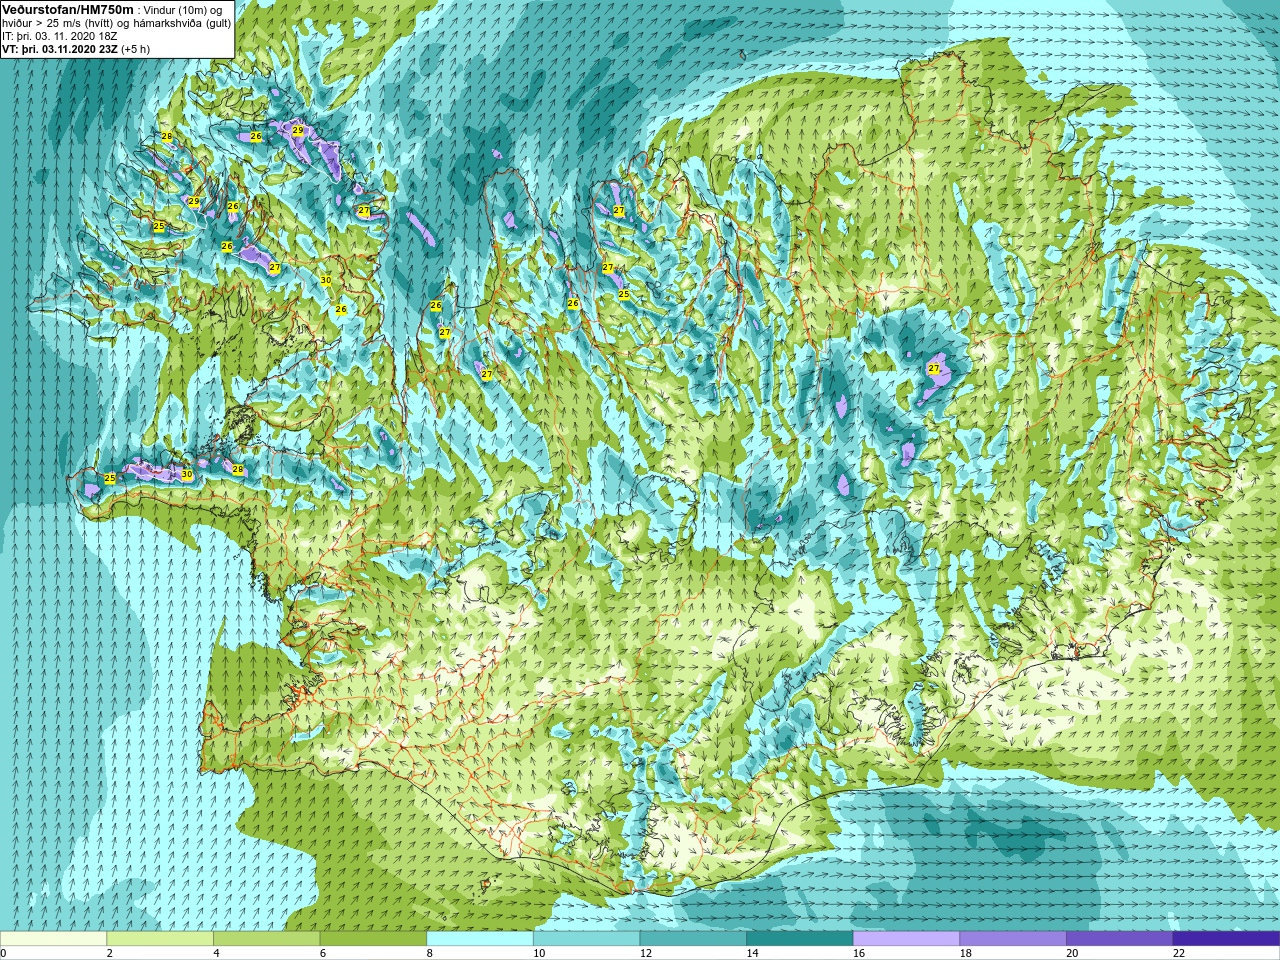Viewport: 1280px width, 960px height.
Task: Click the yellow 28 gust marker on Snæfellsnes peninsula
Action: pyautogui.click(x=238, y=469)
